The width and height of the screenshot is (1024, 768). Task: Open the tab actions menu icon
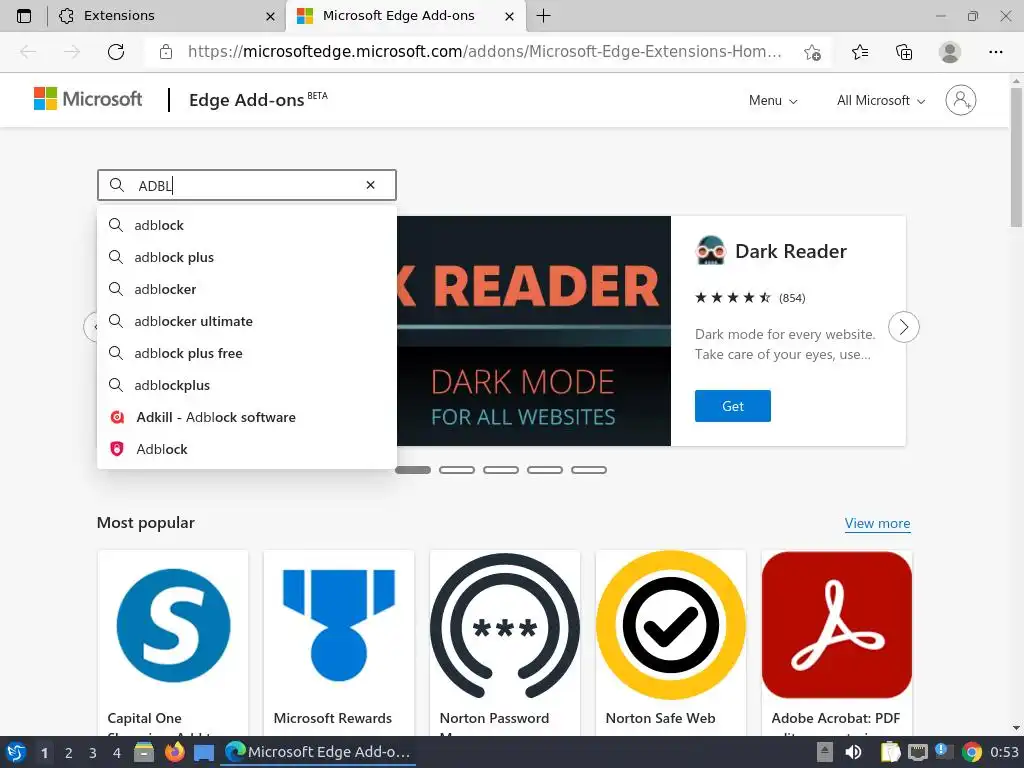tap(24, 16)
